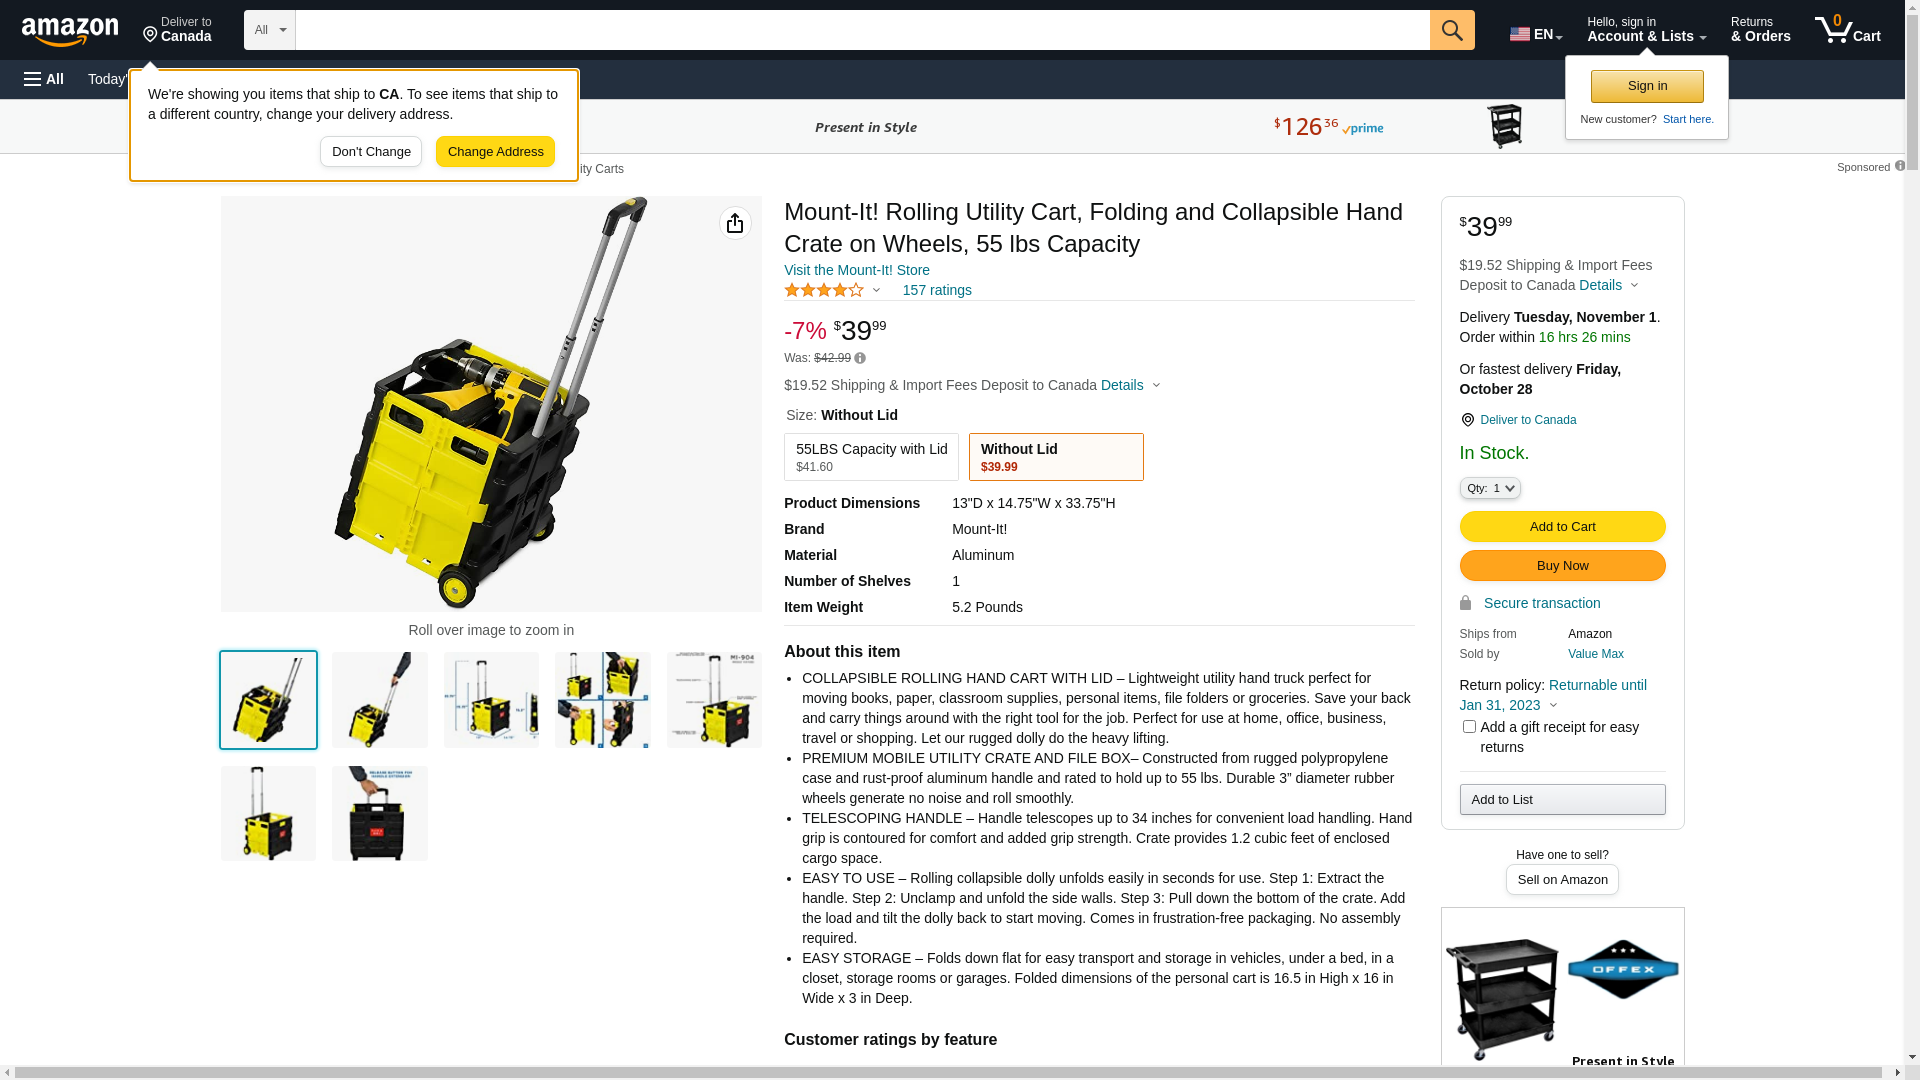The image size is (1920, 1080).
Task: Expand the star rating breakdown arrow
Action: click(876, 291)
